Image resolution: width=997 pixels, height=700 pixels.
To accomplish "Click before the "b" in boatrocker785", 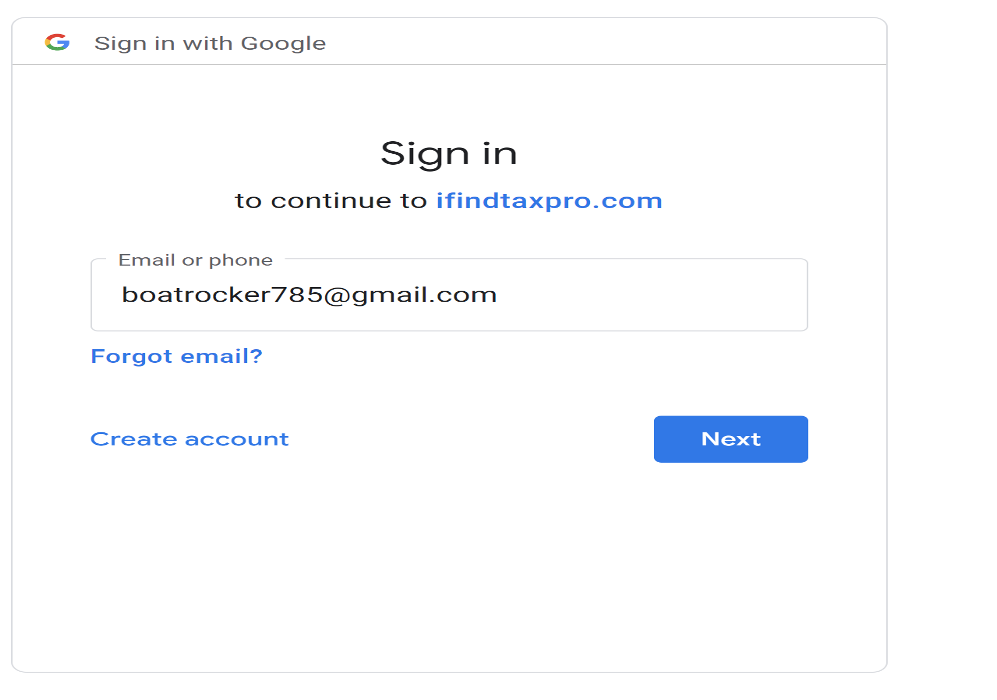I will point(122,295).
